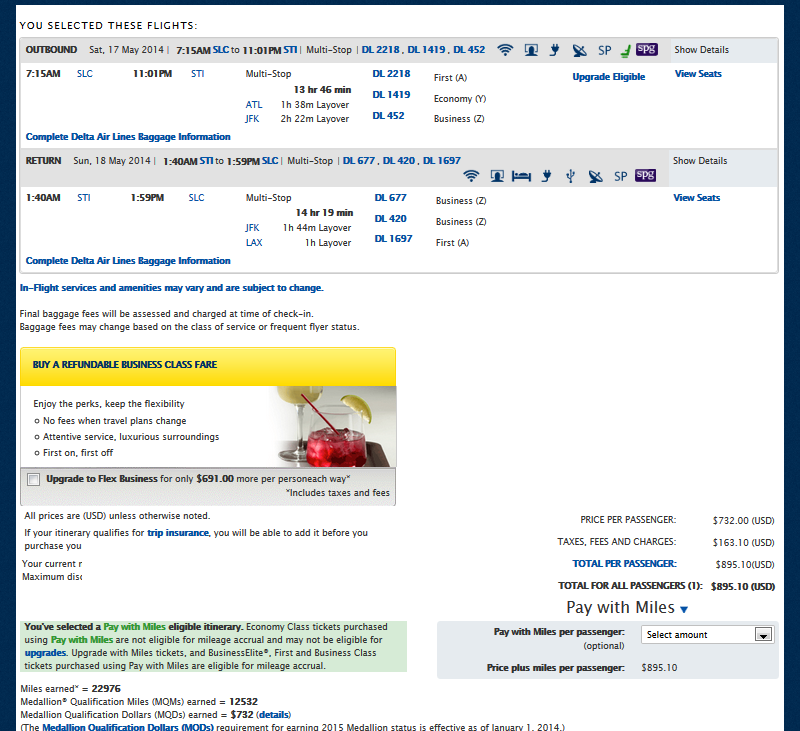Open return flight Complete Delta Baggage Information link
Screen dimensions: 800x731
tap(128, 261)
